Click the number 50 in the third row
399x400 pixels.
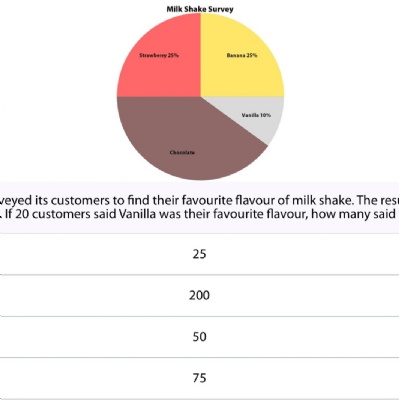coord(199,337)
